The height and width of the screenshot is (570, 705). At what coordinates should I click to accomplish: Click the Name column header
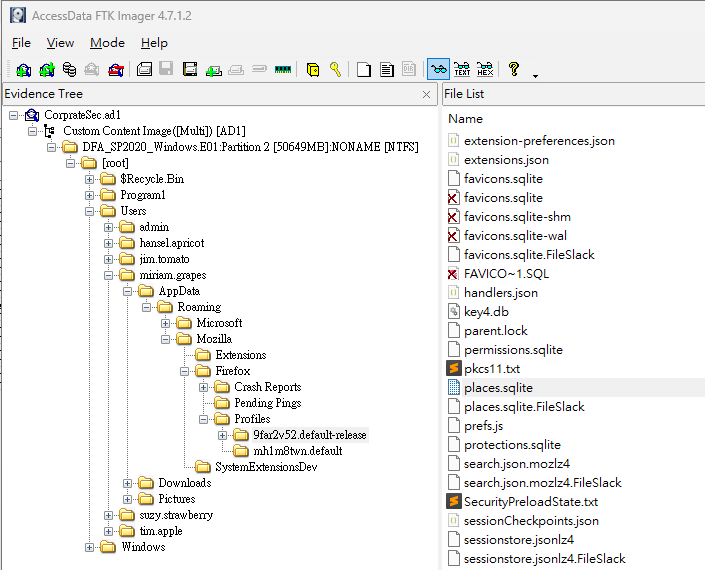coord(465,119)
